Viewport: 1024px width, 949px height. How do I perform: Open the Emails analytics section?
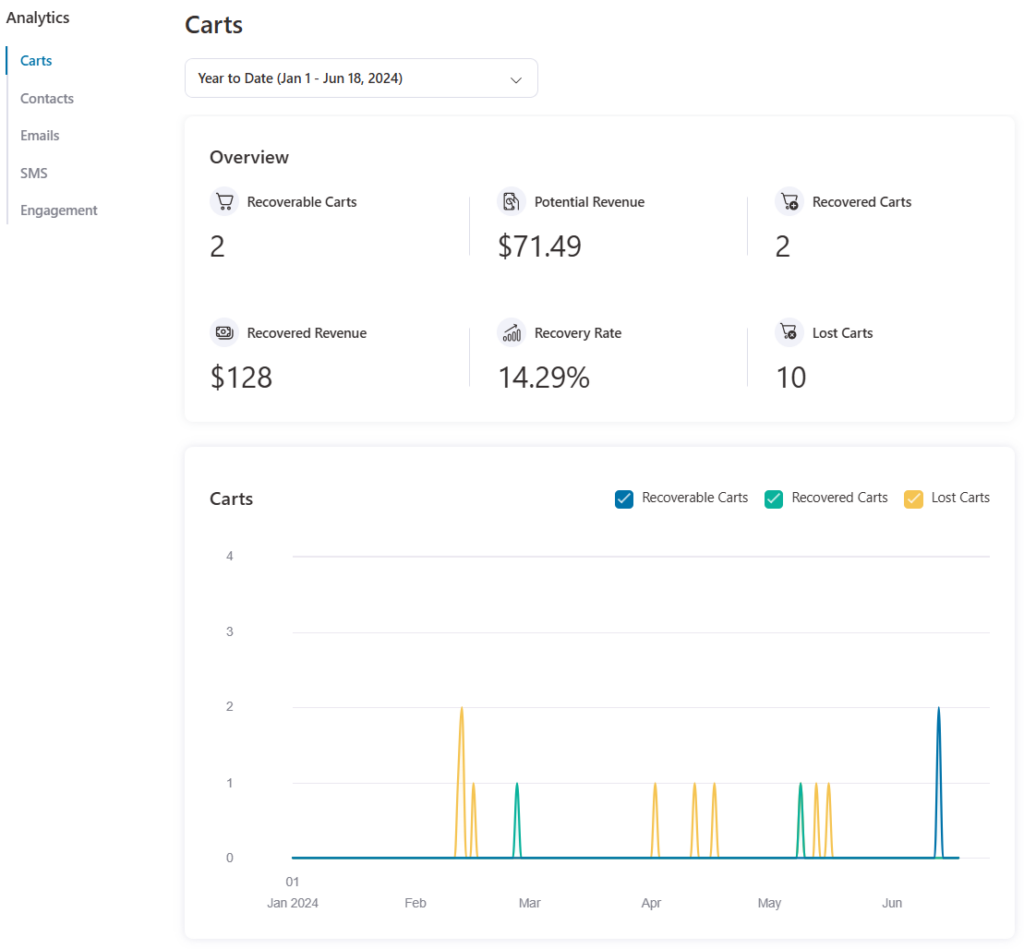click(x=39, y=135)
